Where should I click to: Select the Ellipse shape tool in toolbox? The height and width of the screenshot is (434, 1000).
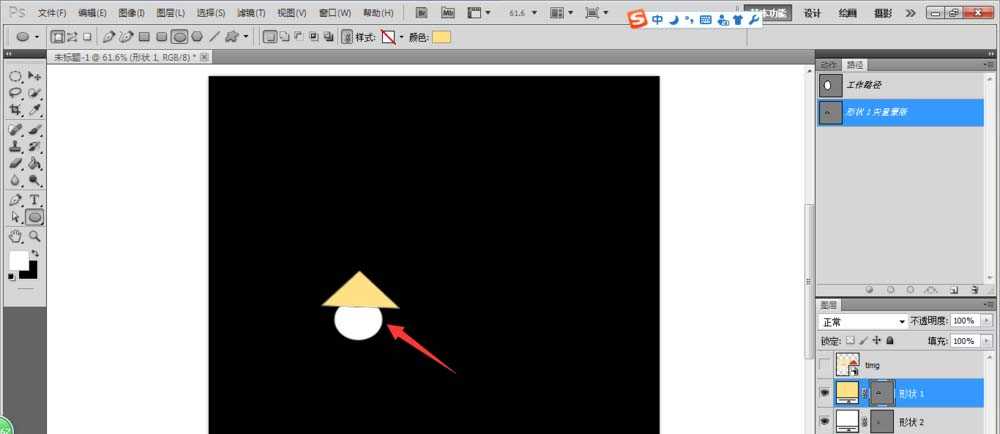(x=35, y=217)
